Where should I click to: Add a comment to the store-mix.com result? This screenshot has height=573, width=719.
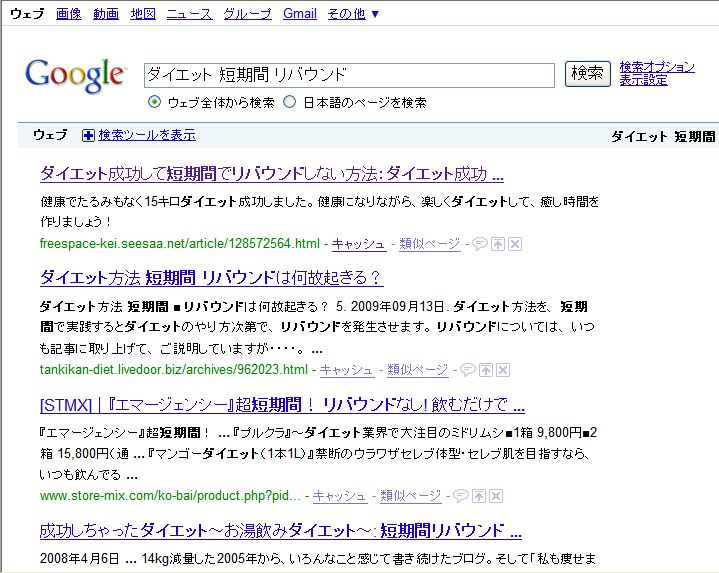click(459, 496)
